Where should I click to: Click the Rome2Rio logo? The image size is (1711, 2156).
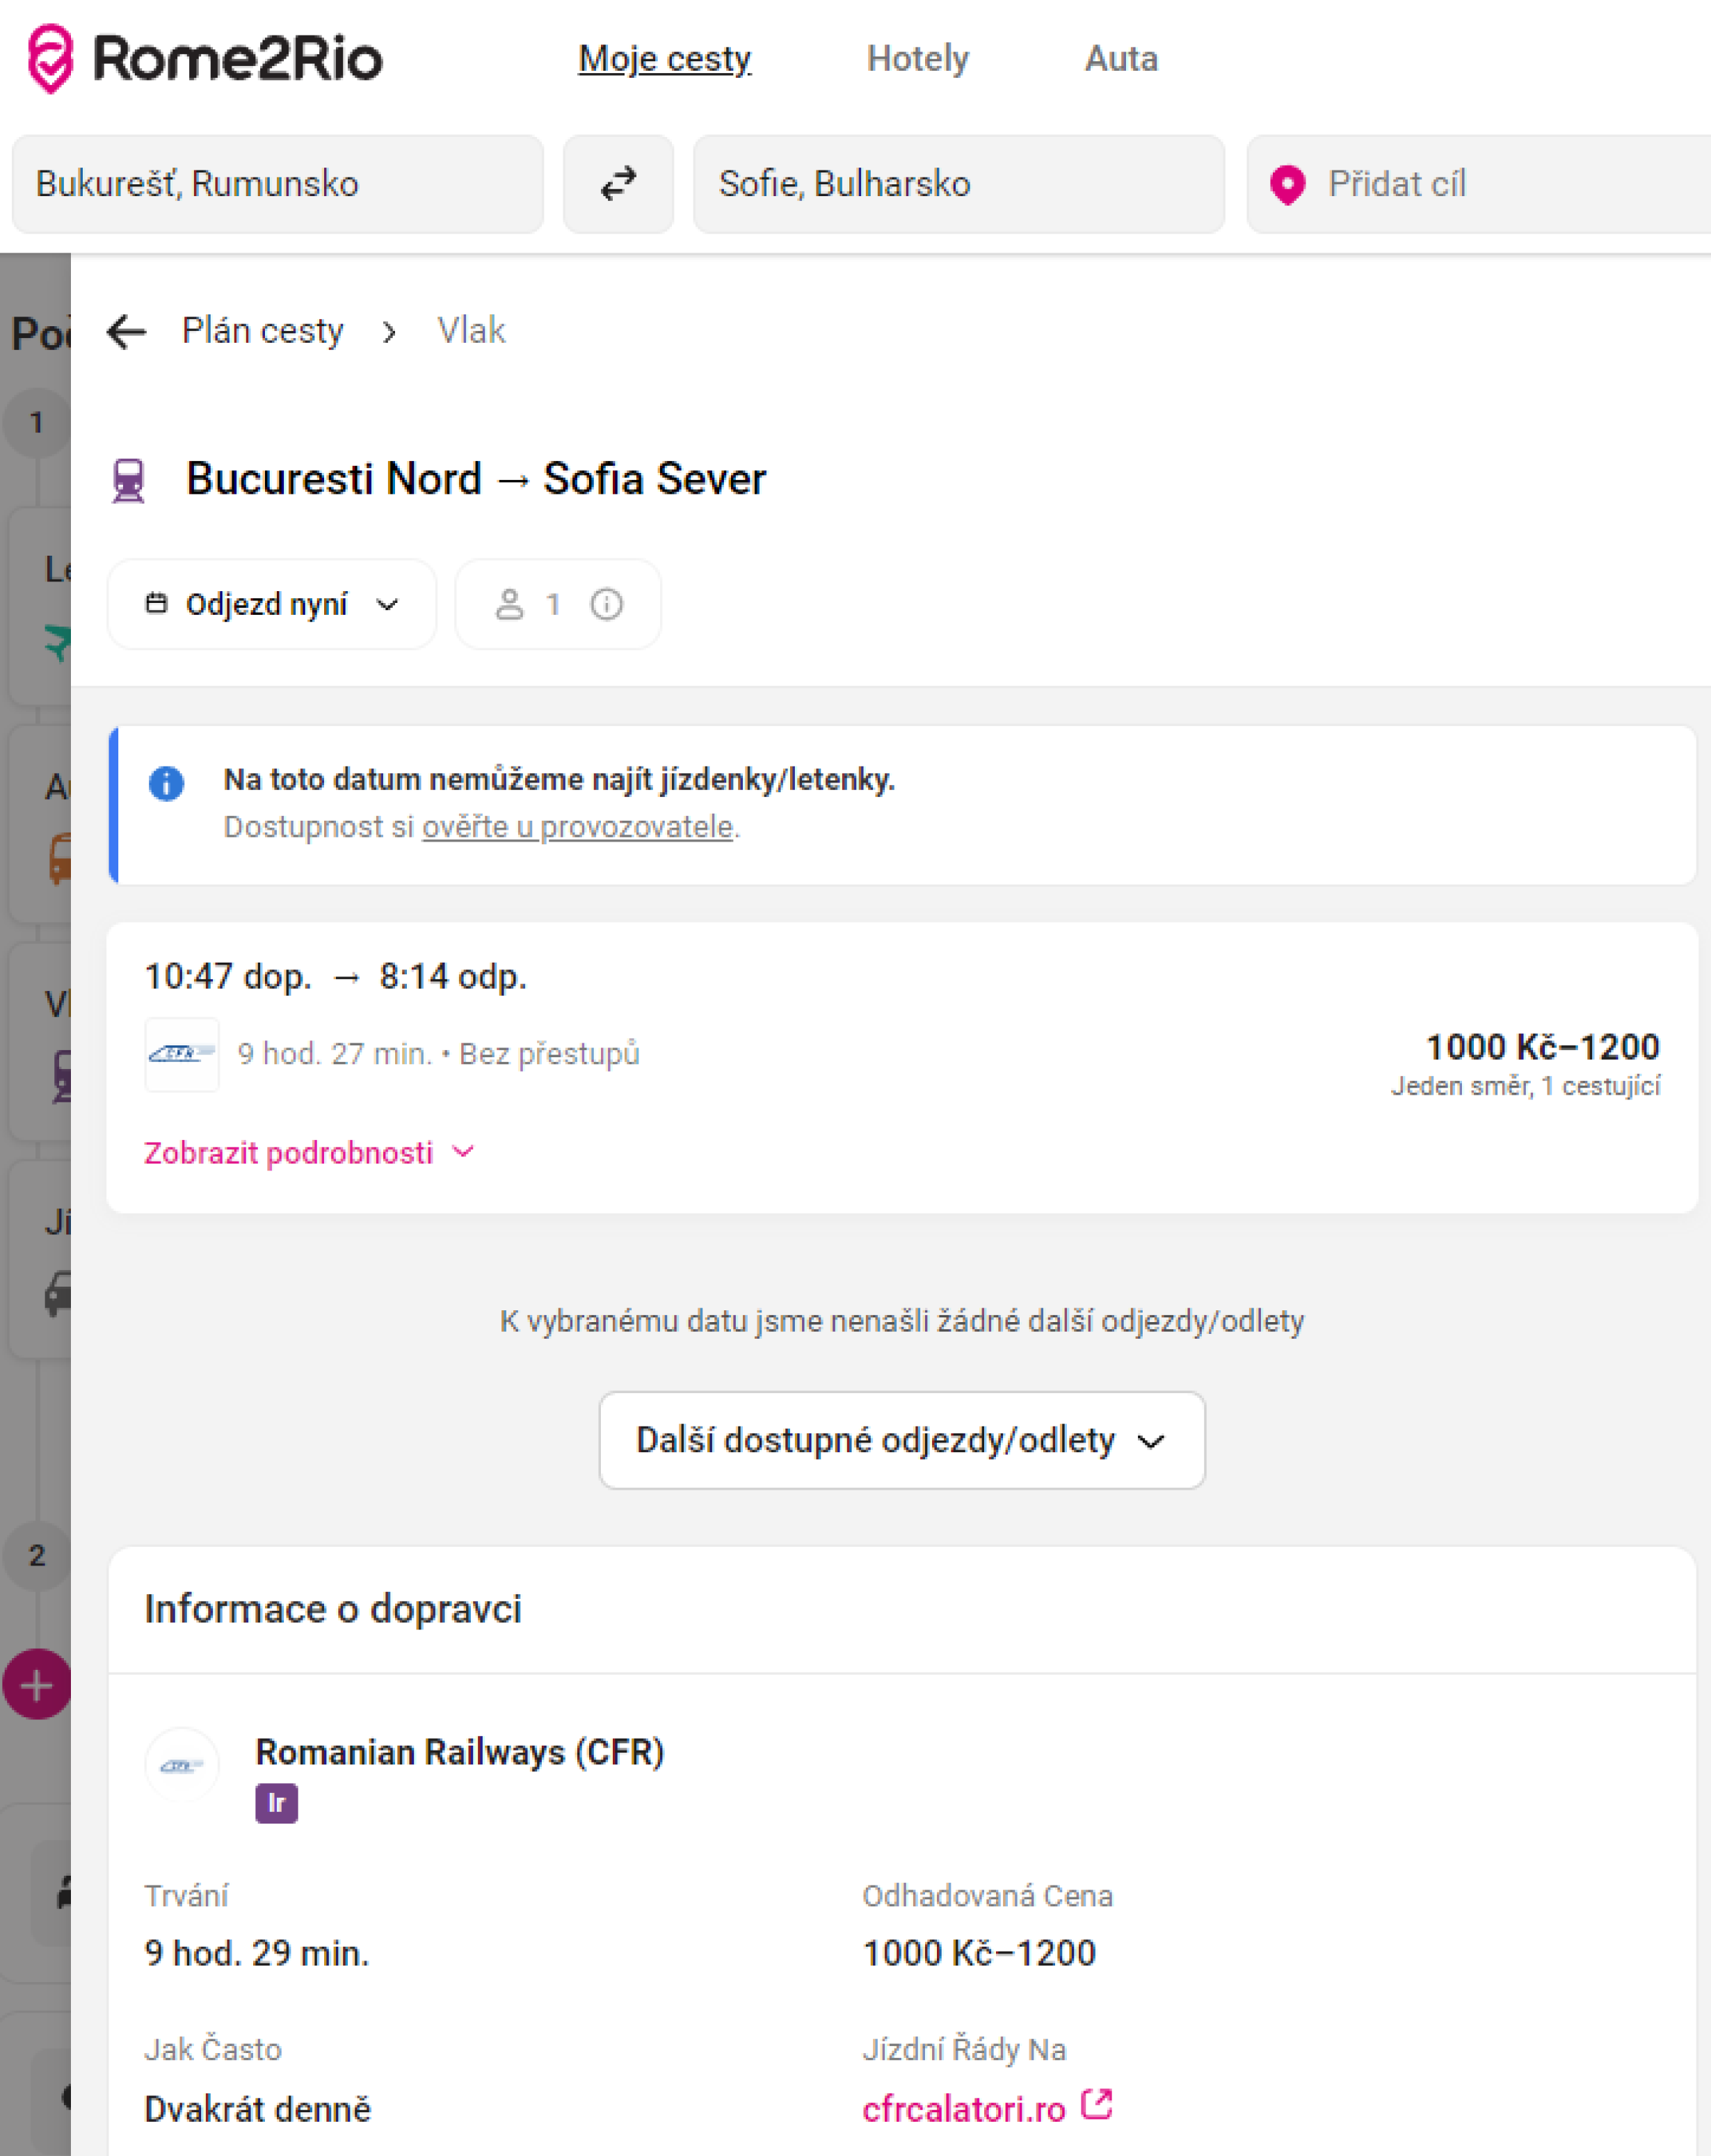point(205,58)
